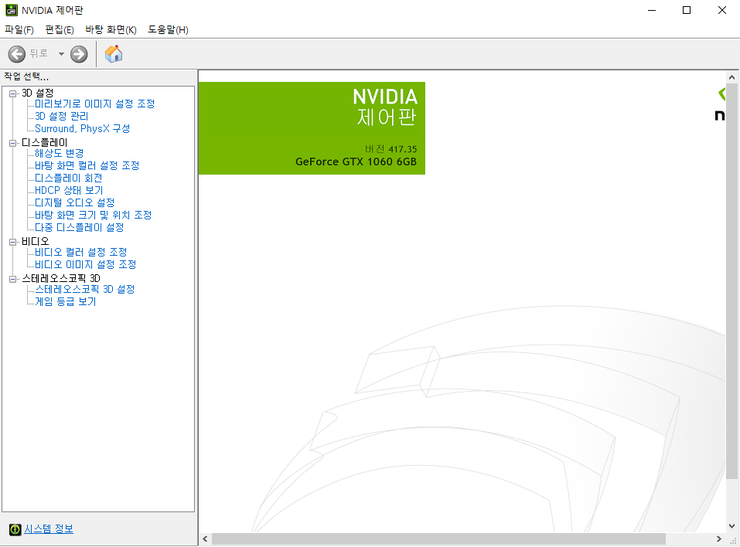Click the vertical scrollbar down arrow

[x=732, y=526]
